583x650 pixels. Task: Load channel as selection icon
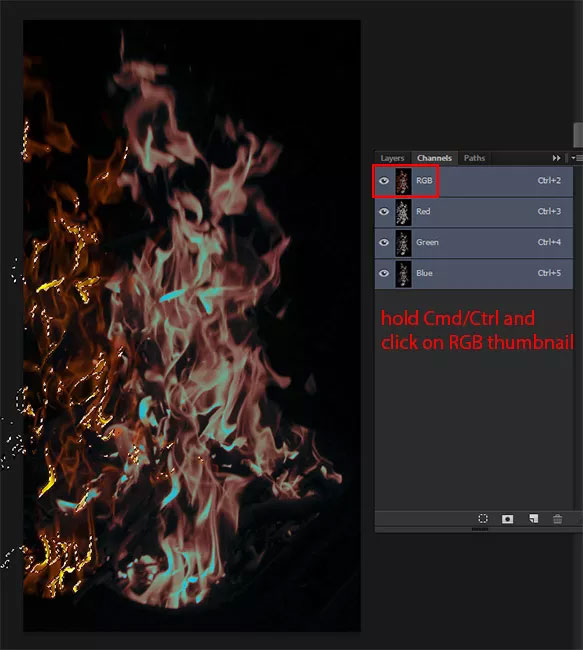point(483,519)
